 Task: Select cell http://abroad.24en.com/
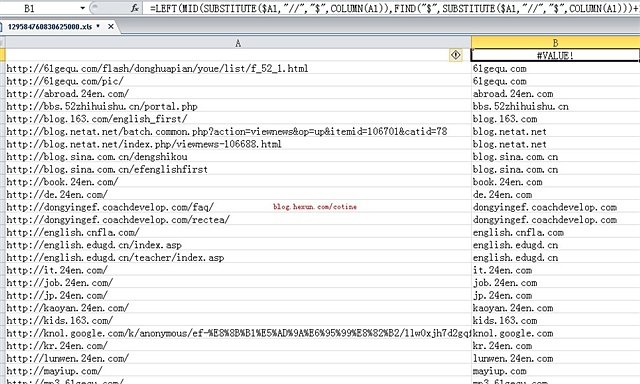click(238, 93)
